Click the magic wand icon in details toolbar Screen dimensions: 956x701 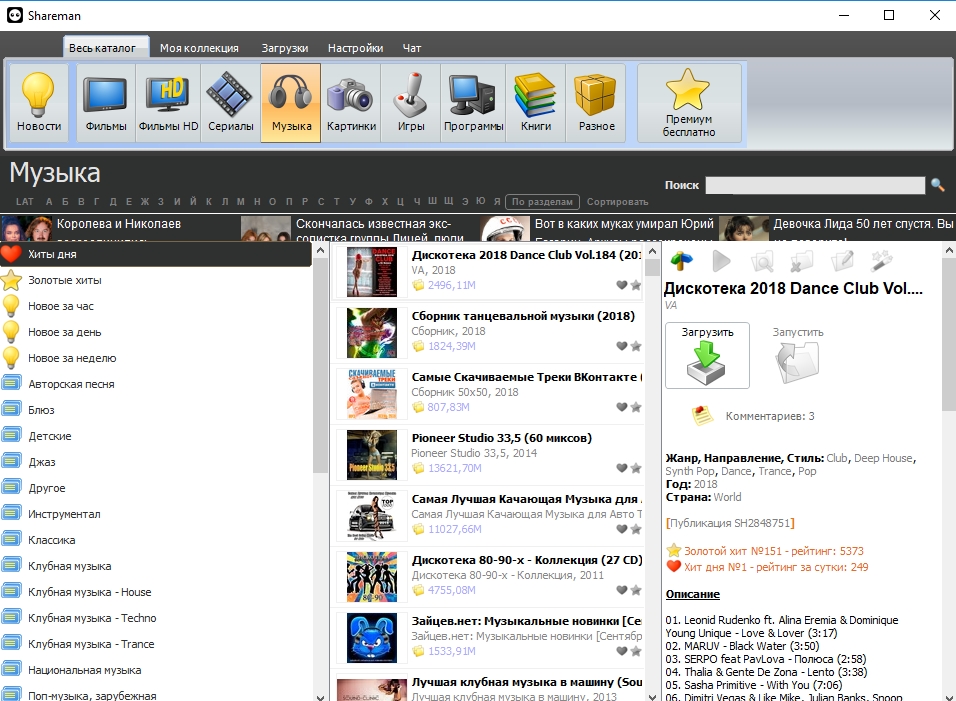click(882, 260)
